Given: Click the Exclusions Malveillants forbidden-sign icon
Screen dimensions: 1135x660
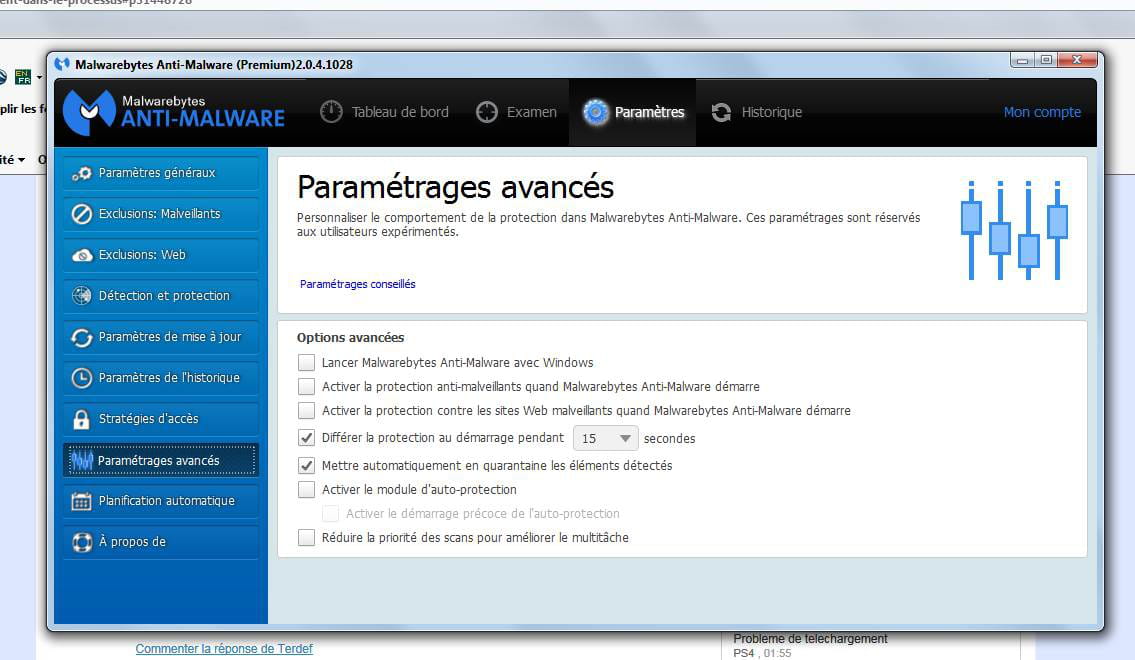Looking at the screenshot, I should [82, 214].
